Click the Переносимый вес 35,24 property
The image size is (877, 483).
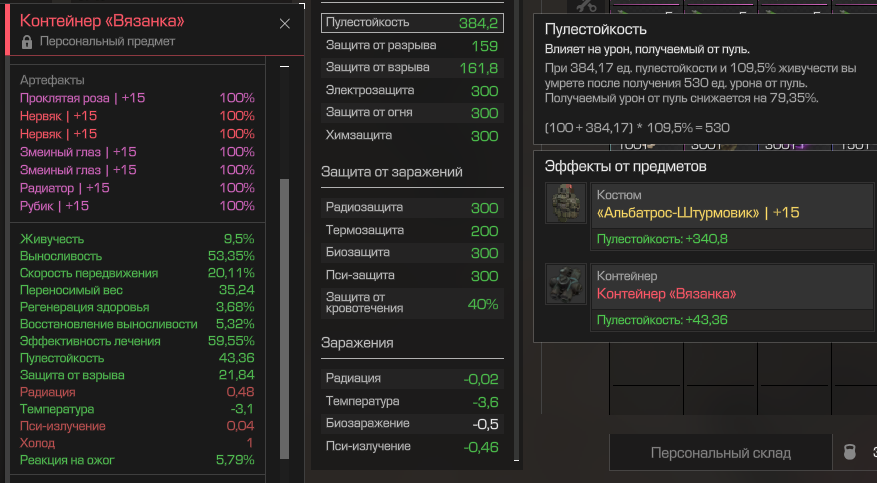tap(137, 290)
